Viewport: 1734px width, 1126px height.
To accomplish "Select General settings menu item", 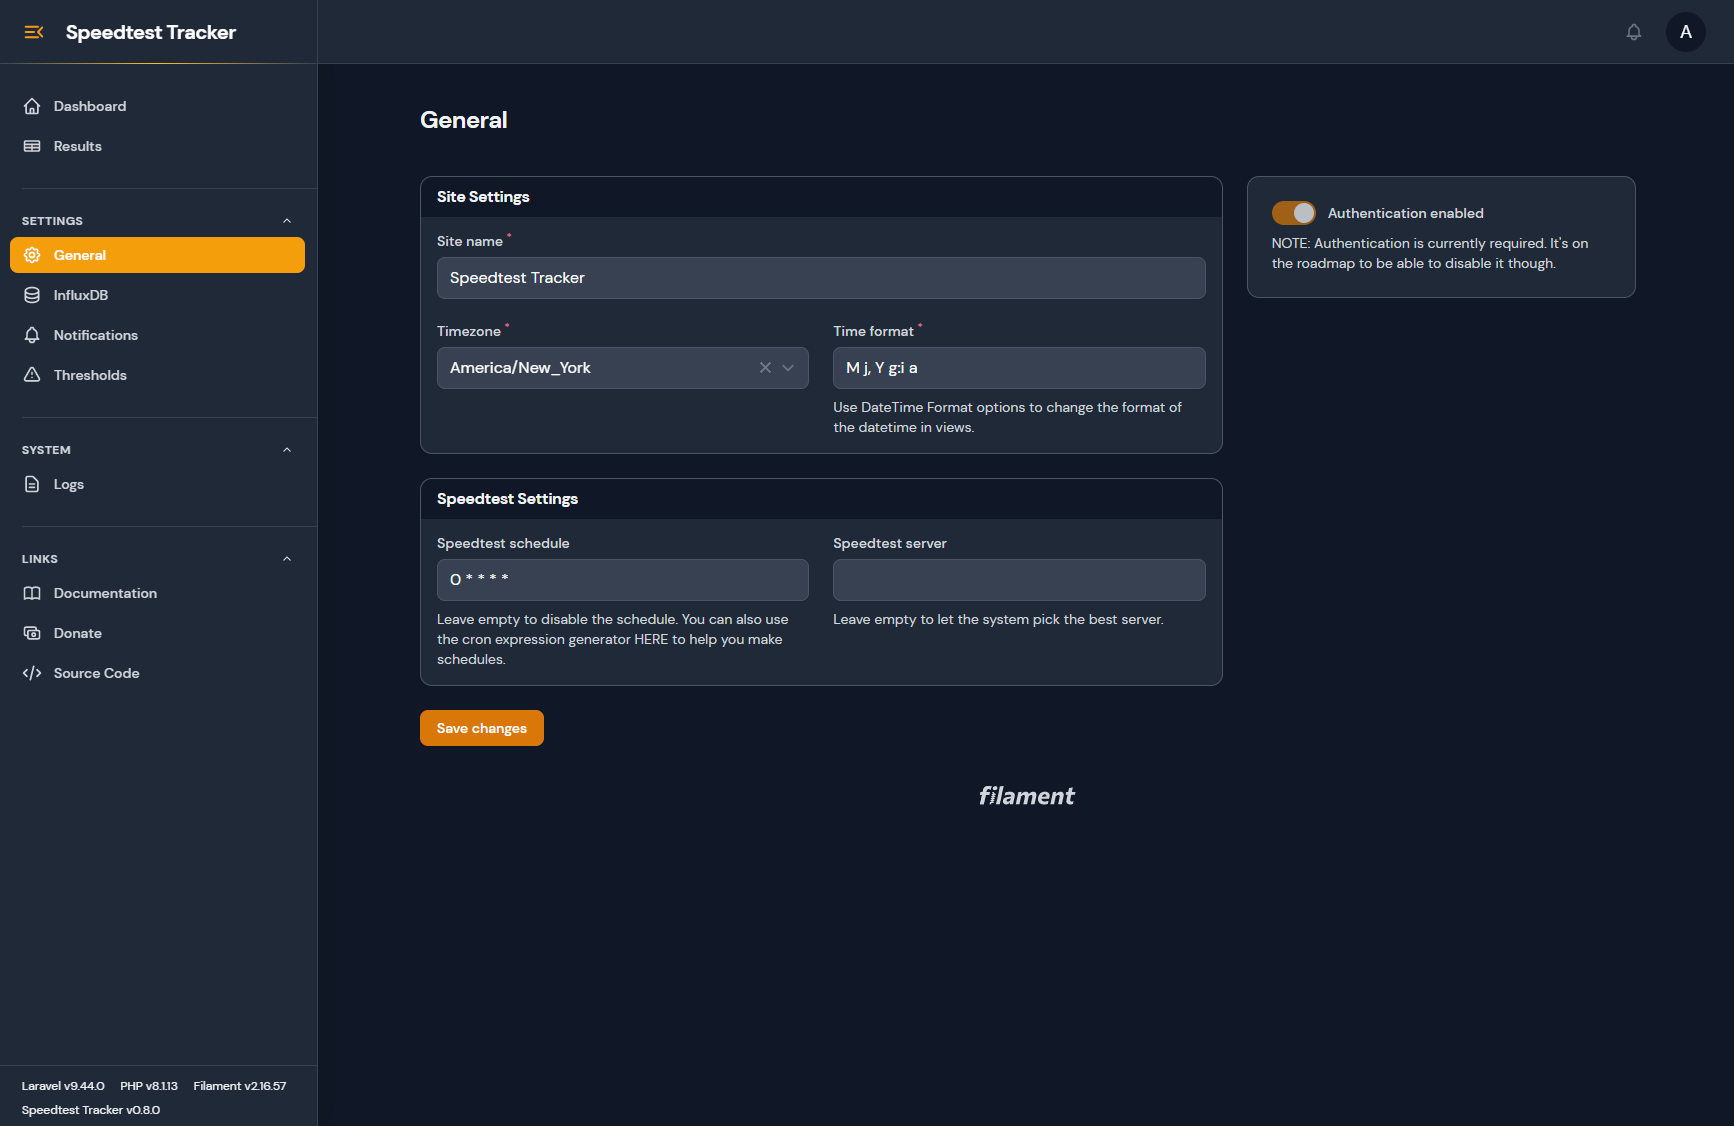I will pos(157,255).
